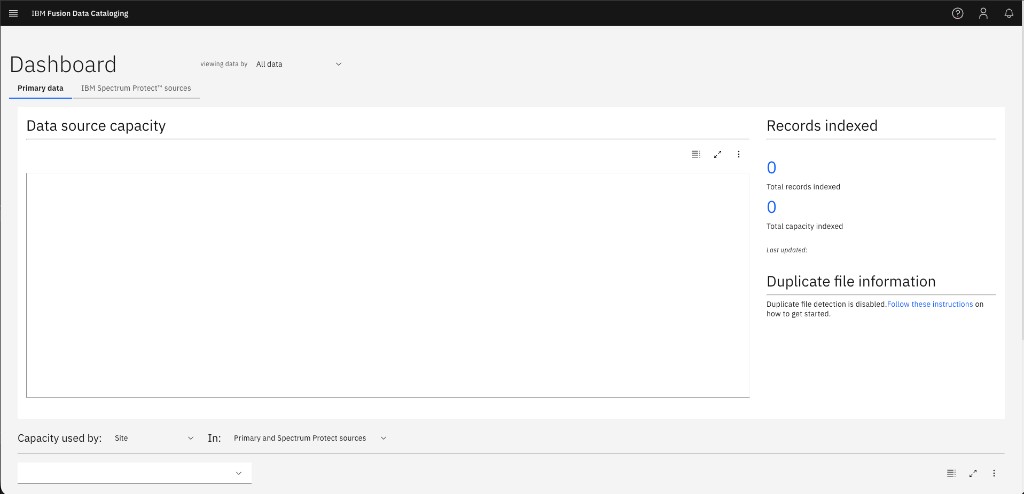The height and width of the screenshot is (494, 1024).
Task: Open Primary and Spectrum Protect sources dropdown
Action: [x=310, y=438]
